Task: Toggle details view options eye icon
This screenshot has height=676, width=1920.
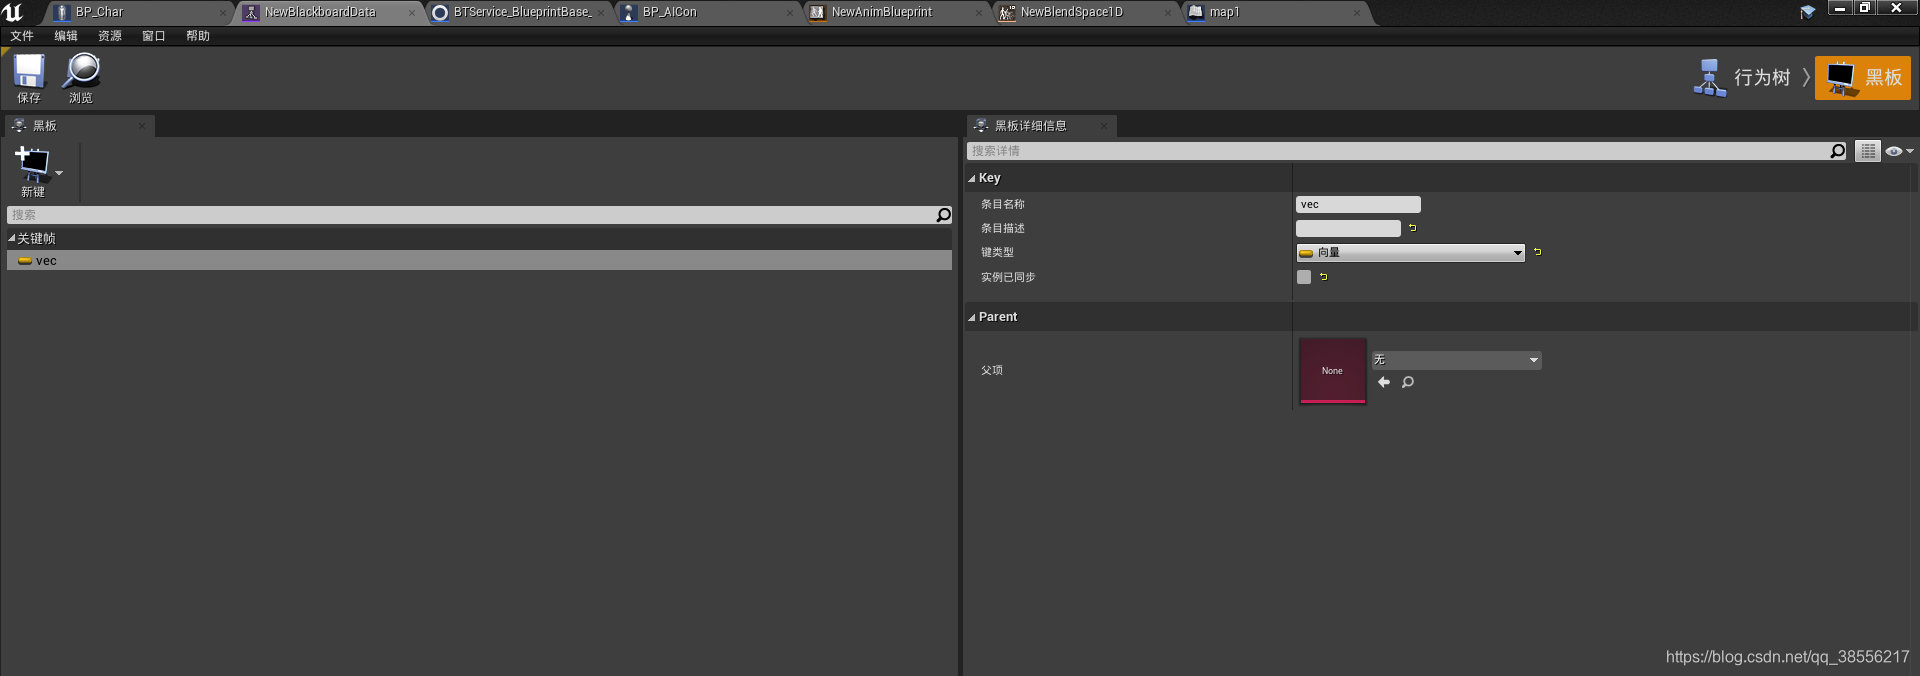Action: tap(1898, 151)
